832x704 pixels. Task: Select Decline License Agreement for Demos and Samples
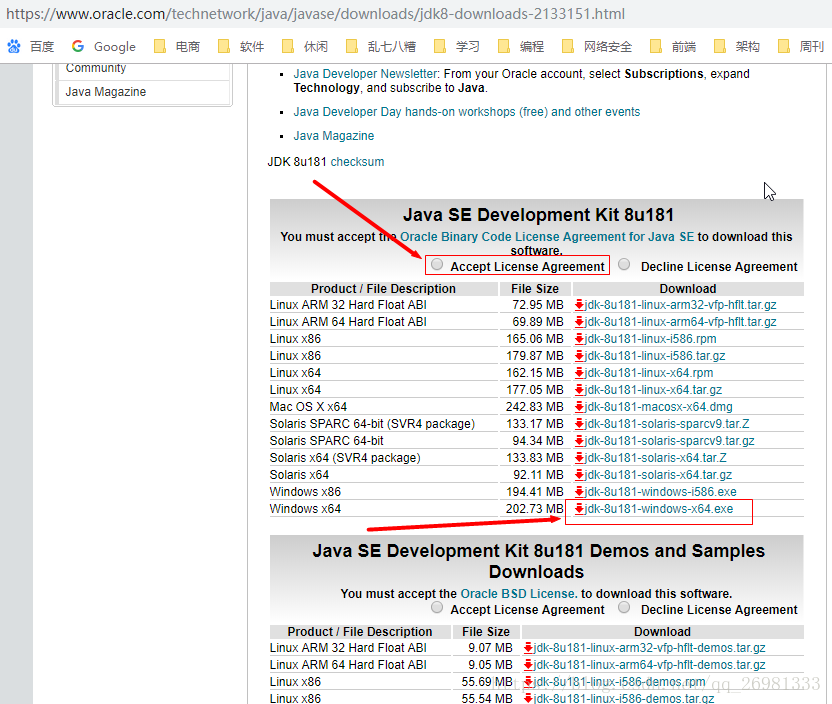click(624, 607)
